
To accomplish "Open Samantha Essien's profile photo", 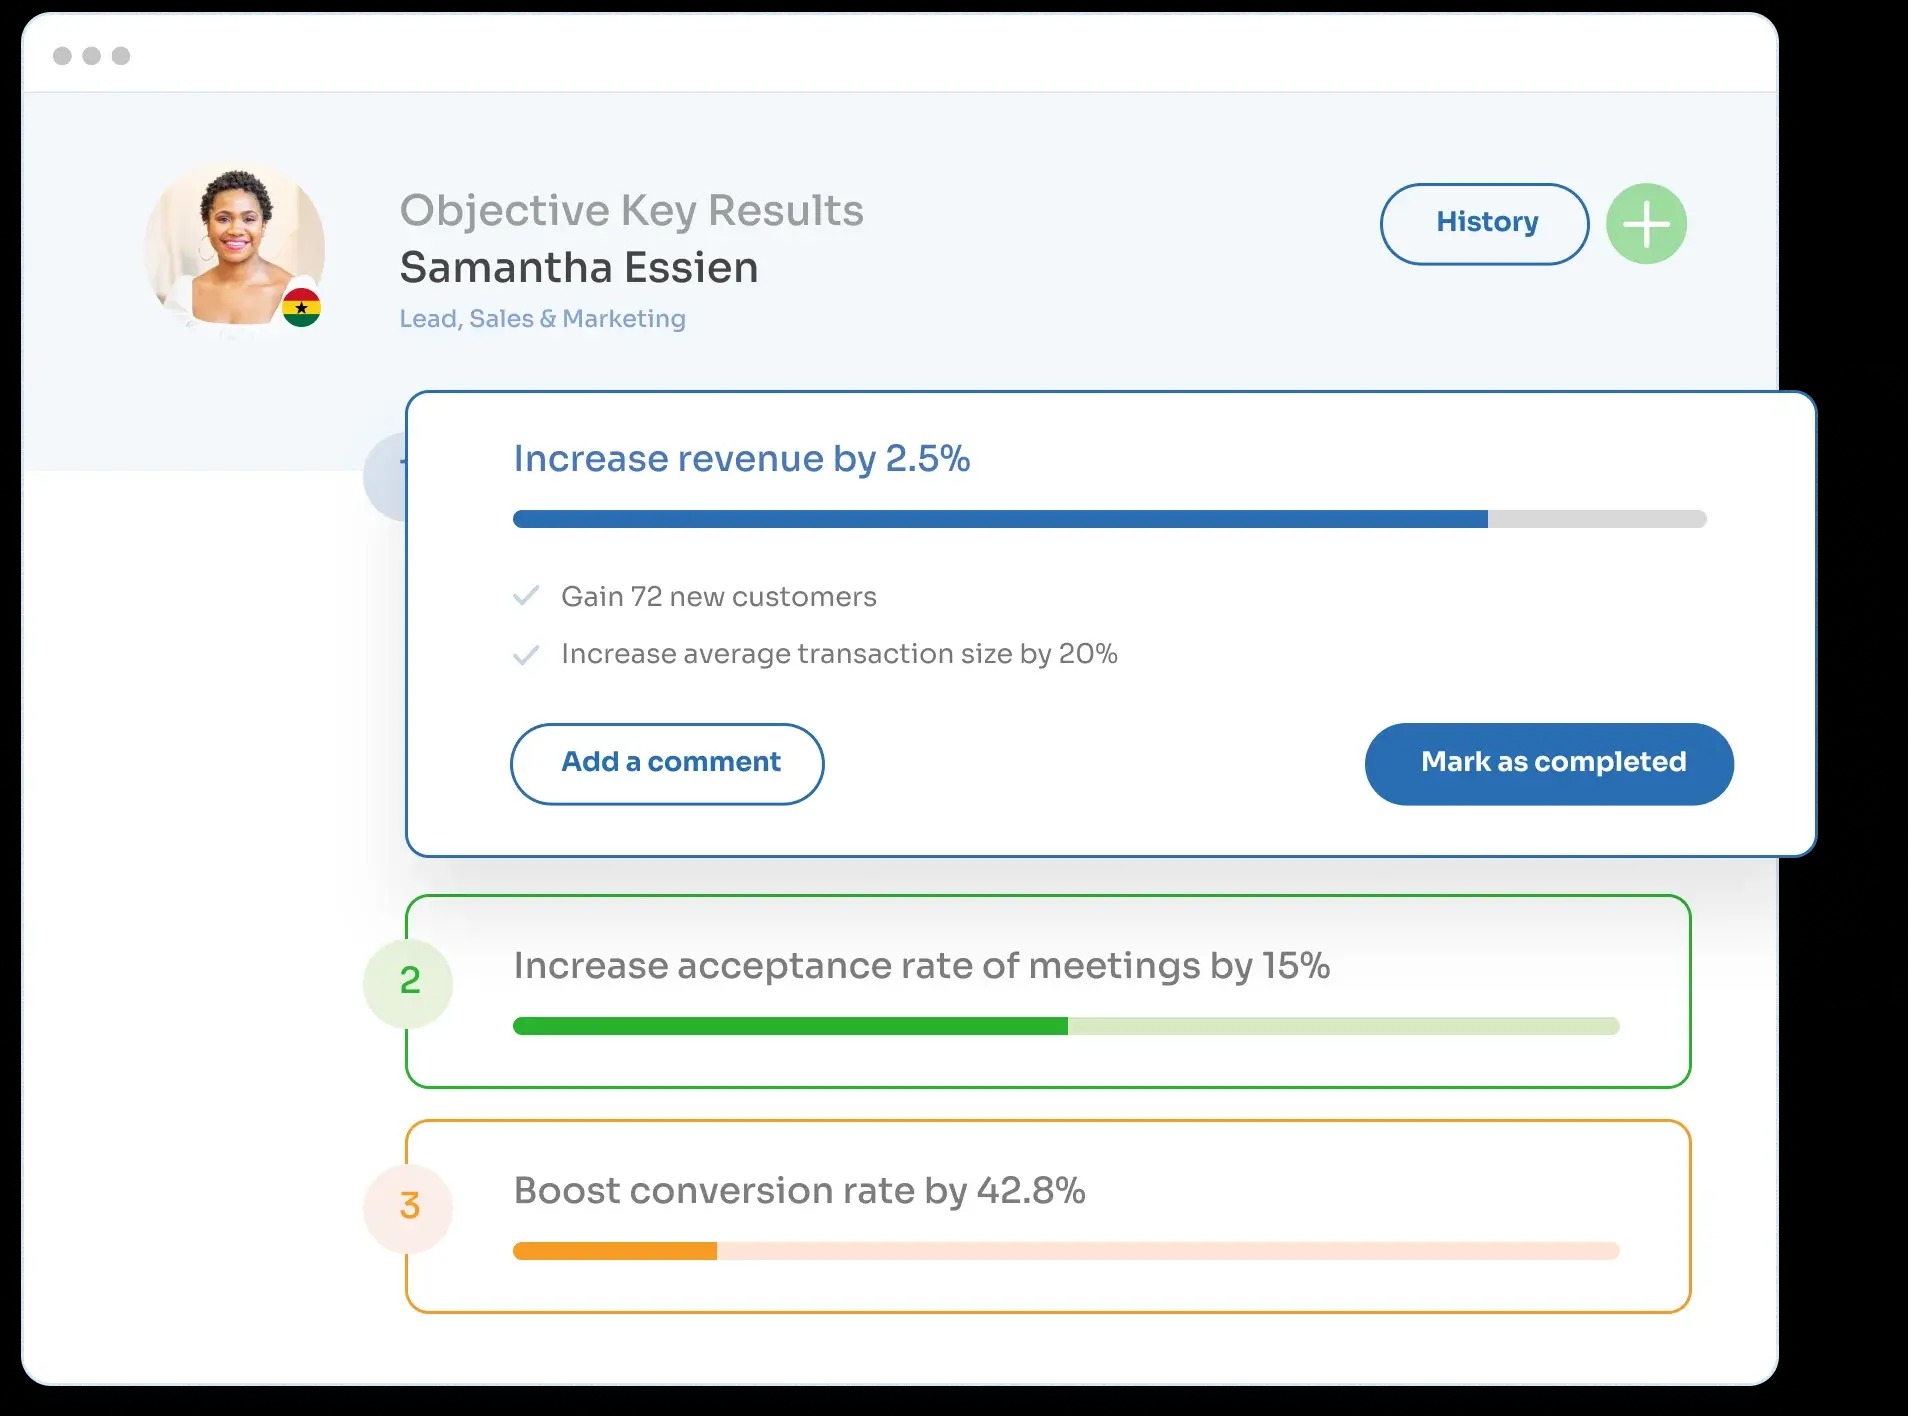I will tap(233, 245).
